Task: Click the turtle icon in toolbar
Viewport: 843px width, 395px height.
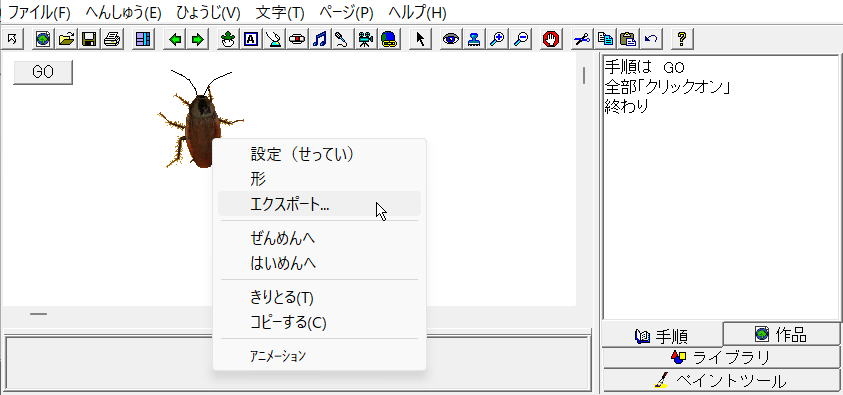Action: pyautogui.click(x=228, y=39)
